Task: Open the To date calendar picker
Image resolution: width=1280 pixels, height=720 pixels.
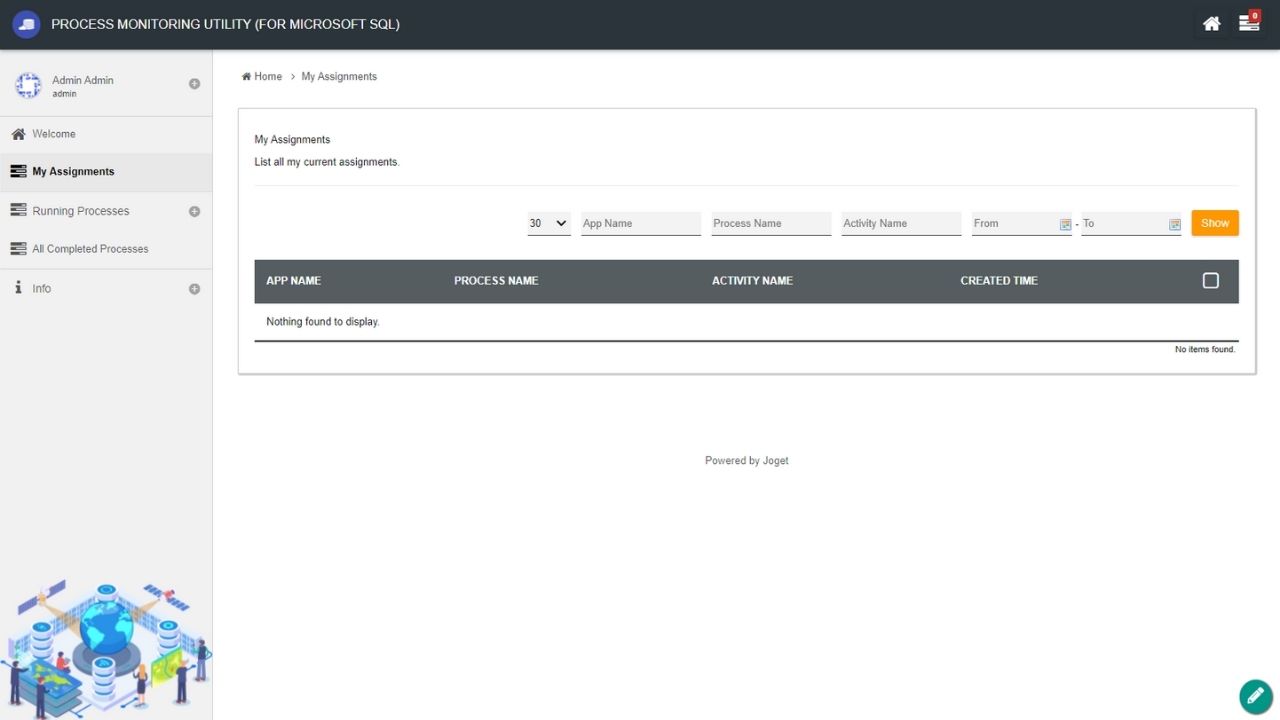Action: (x=1175, y=224)
